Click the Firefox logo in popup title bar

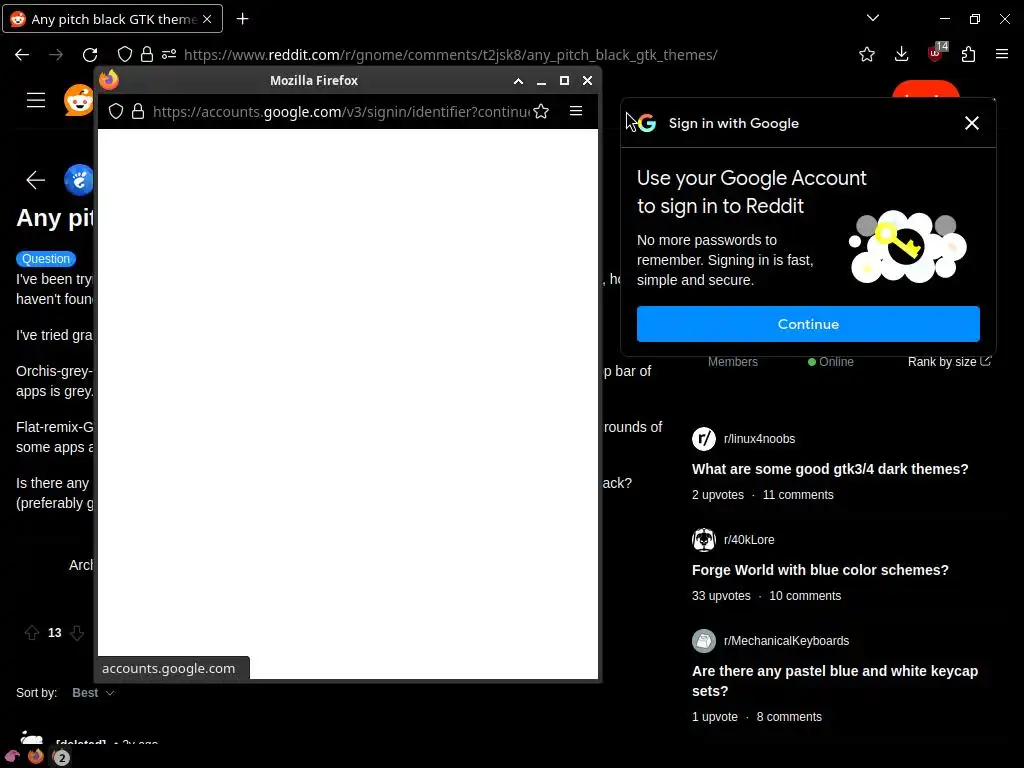(x=109, y=80)
